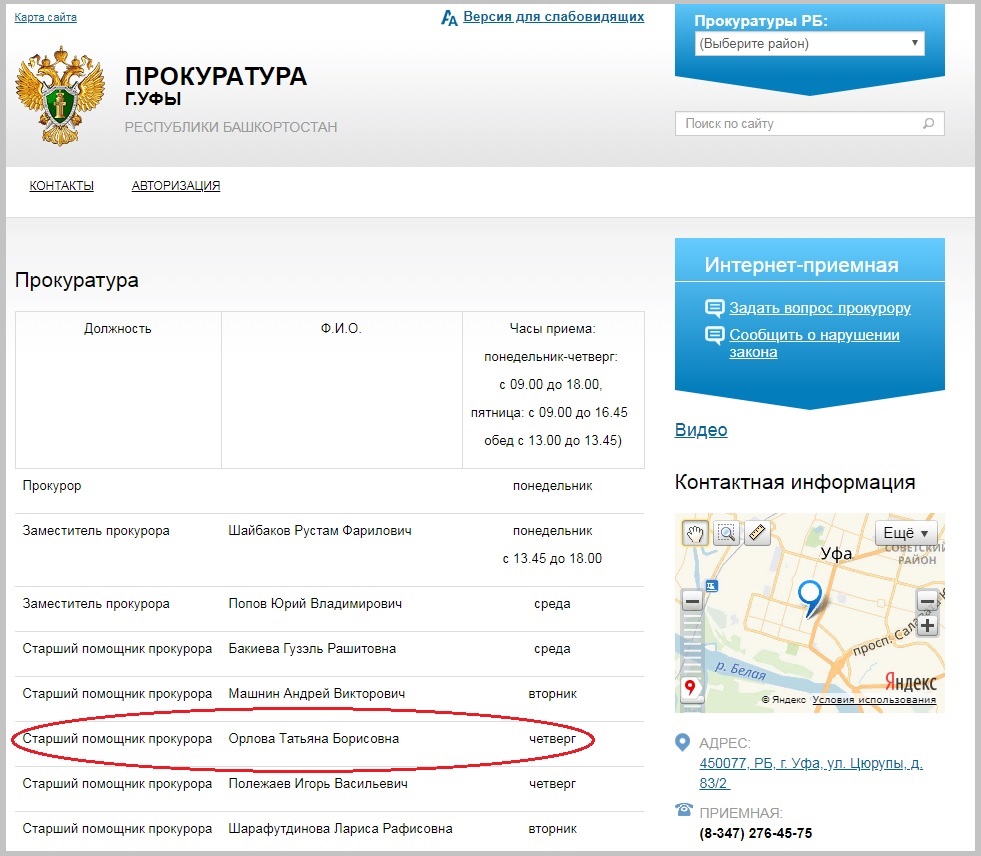The height and width of the screenshot is (856, 981).
Task: Click the minus button atop the zoom slider
Action: [692, 602]
